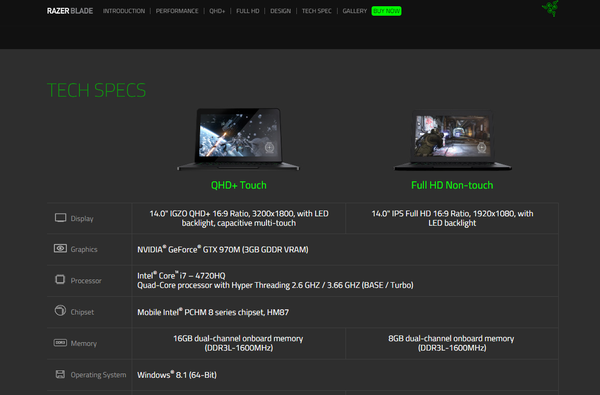Click the Operating System disk icon
600x395 pixels.
pos(60,374)
